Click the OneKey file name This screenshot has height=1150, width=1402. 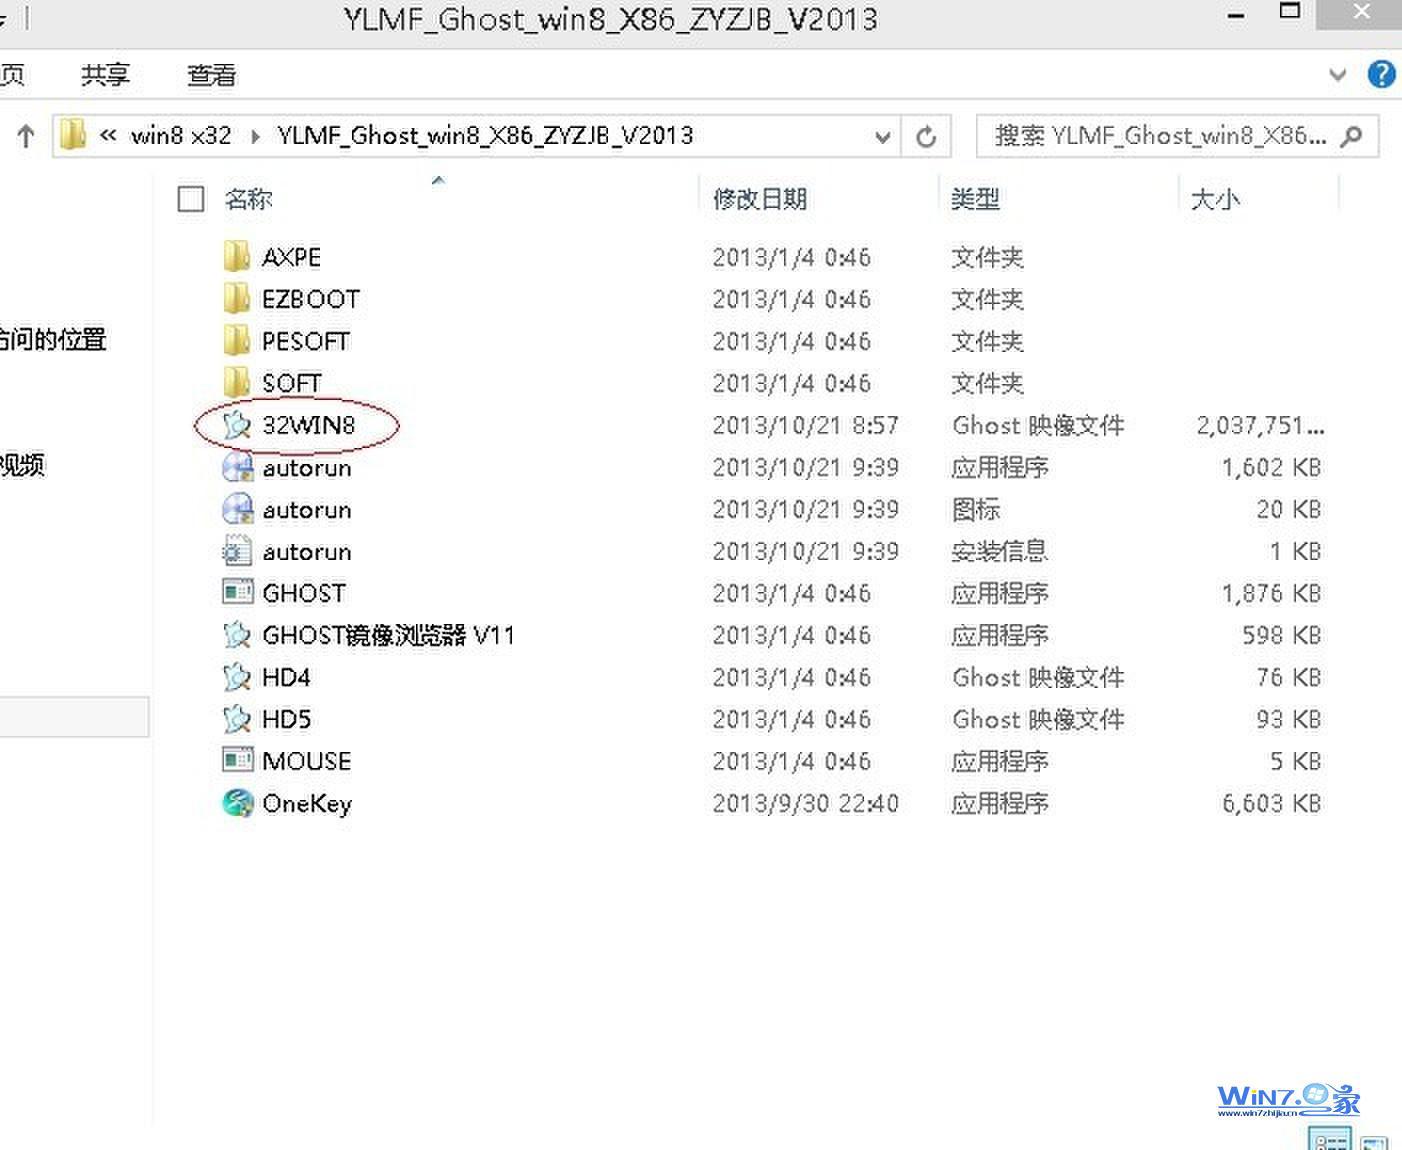click(307, 804)
